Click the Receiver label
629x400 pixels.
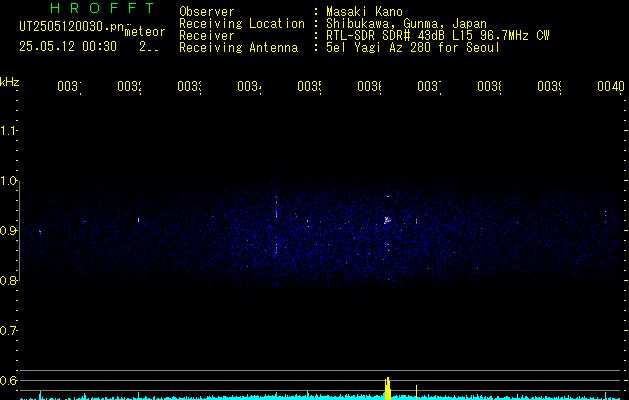[207, 36]
